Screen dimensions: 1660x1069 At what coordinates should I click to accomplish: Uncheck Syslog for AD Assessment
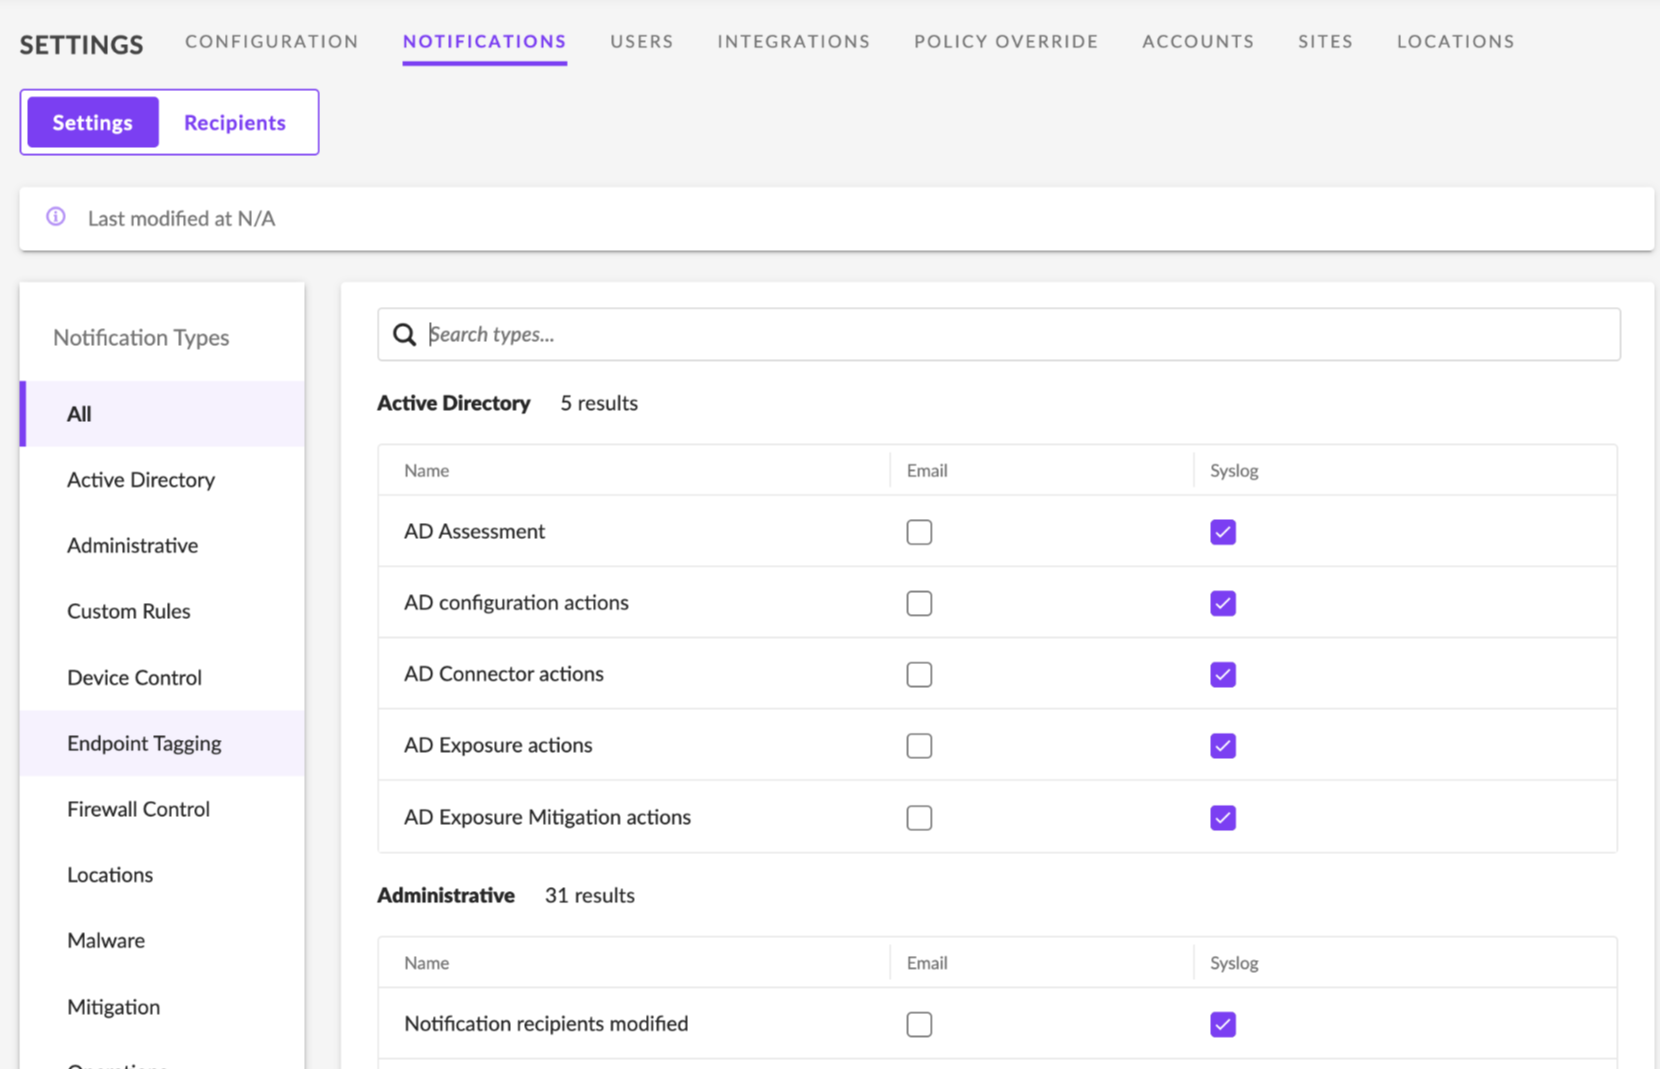tap(1222, 532)
